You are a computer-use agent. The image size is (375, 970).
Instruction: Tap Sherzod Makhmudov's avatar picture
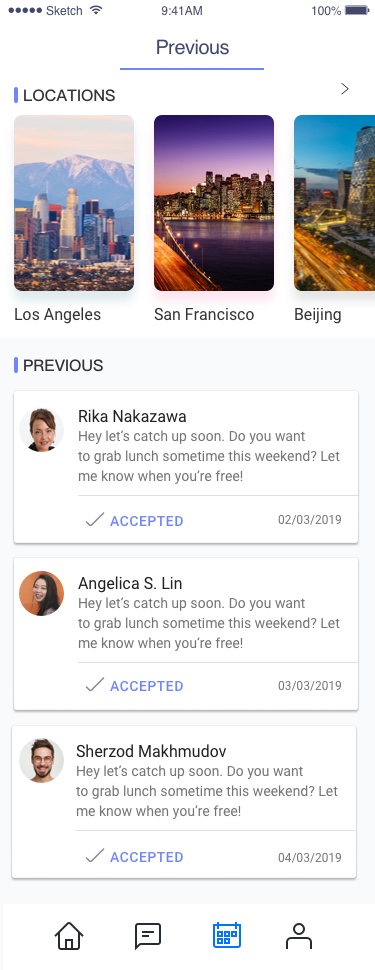41,760
